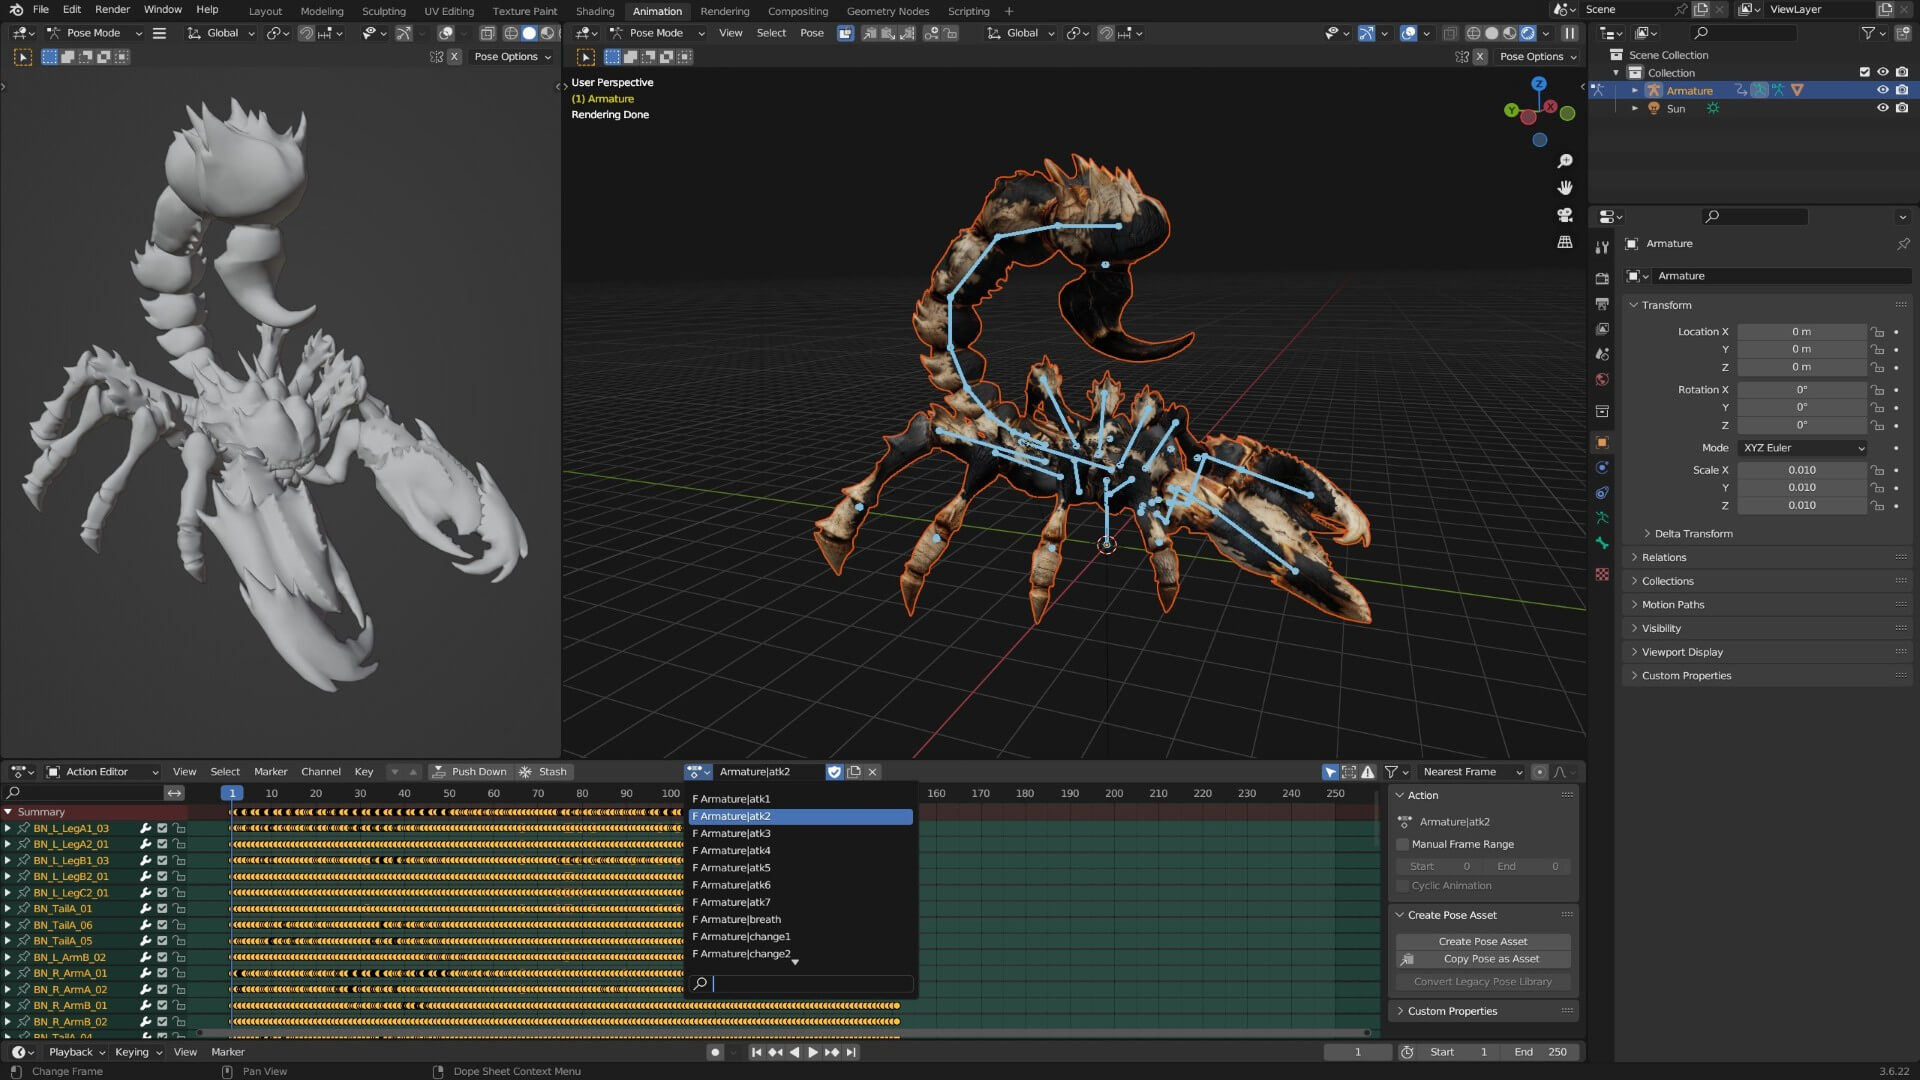Click the Create Pose Asset button

(x=1482, y=942)
